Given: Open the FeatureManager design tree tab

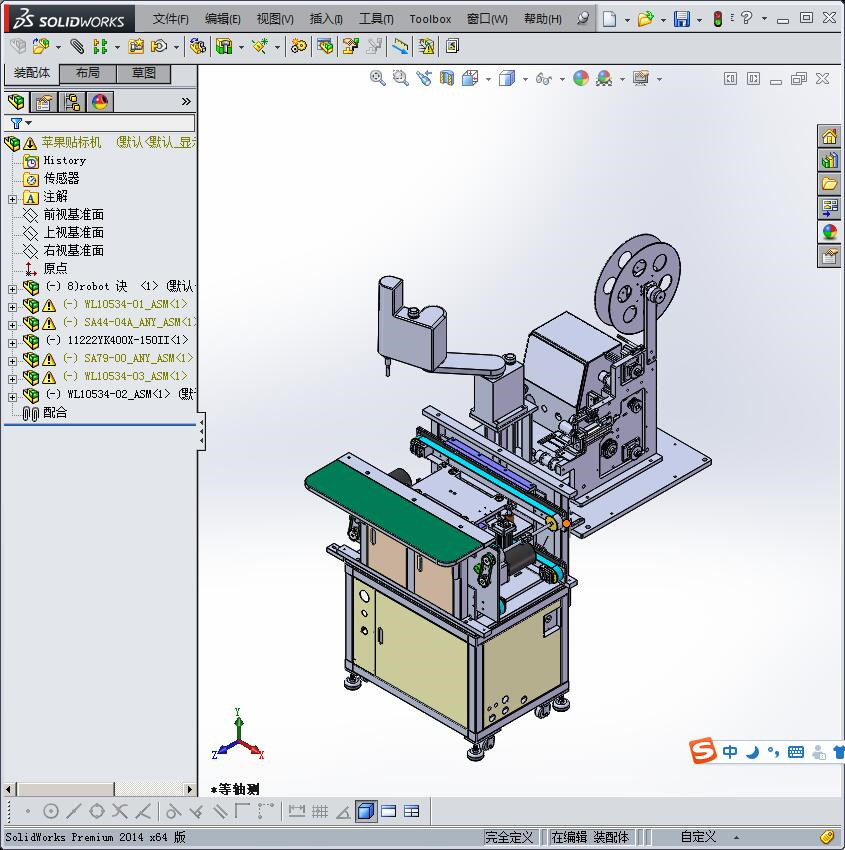Looking at the screenshot, I should [x=16, y=102].
